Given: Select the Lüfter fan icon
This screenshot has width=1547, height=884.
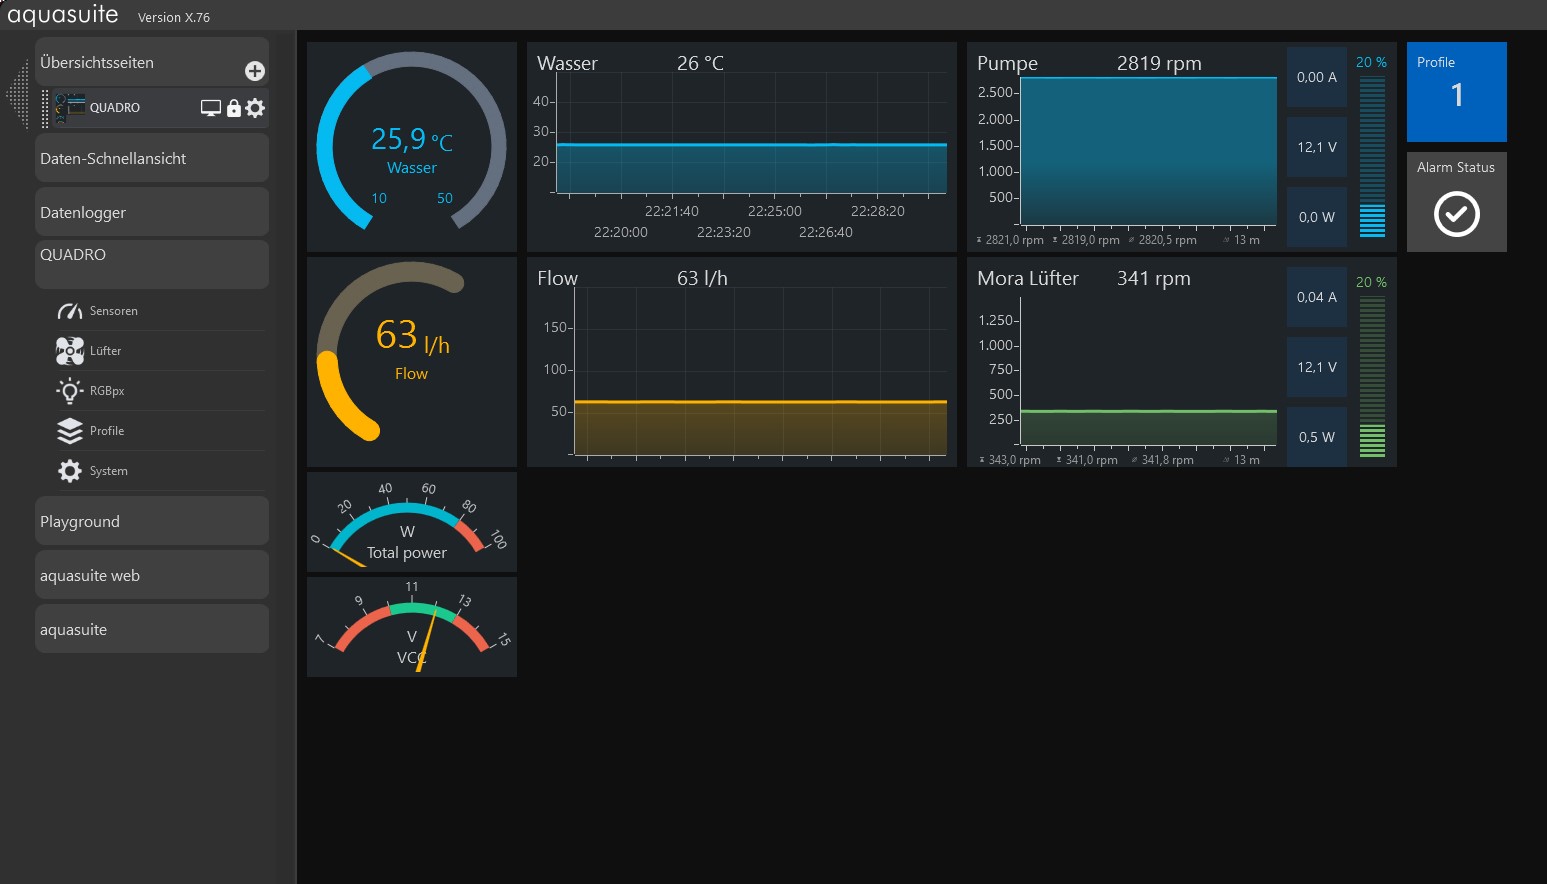Looking at the screenshot, I should (x=70, y=351).
